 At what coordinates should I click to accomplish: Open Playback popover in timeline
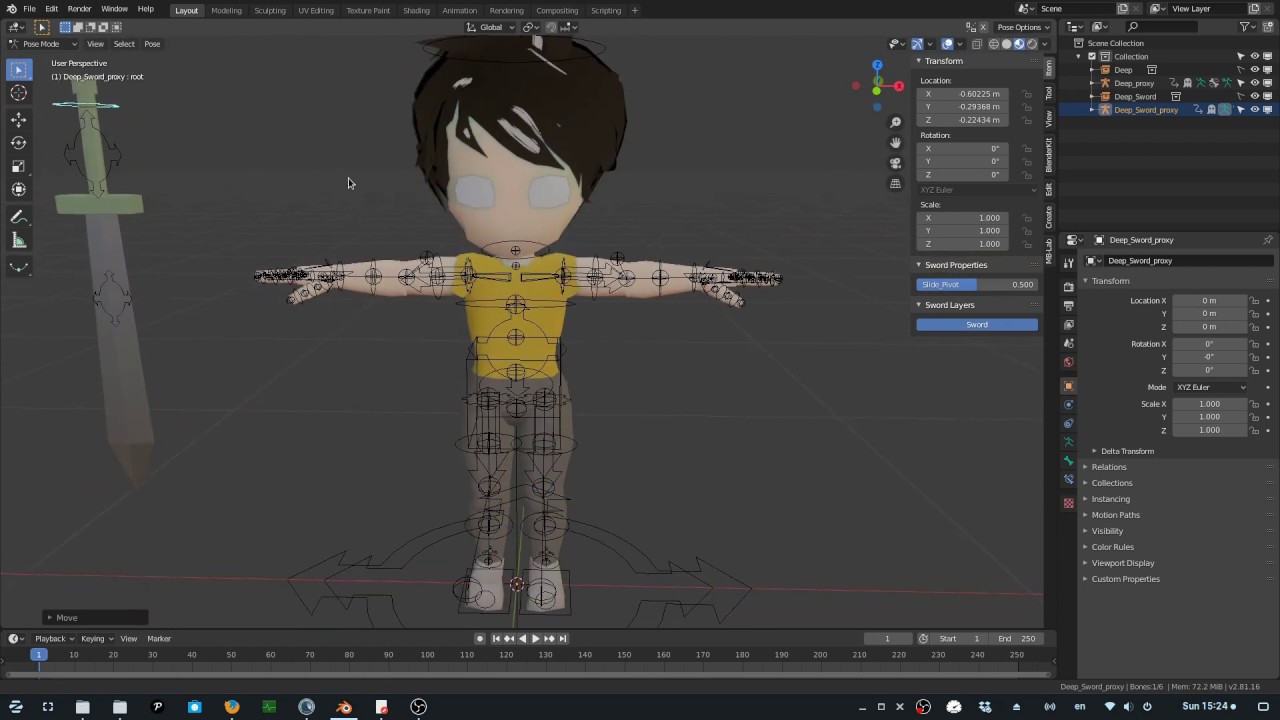(54, 638)
